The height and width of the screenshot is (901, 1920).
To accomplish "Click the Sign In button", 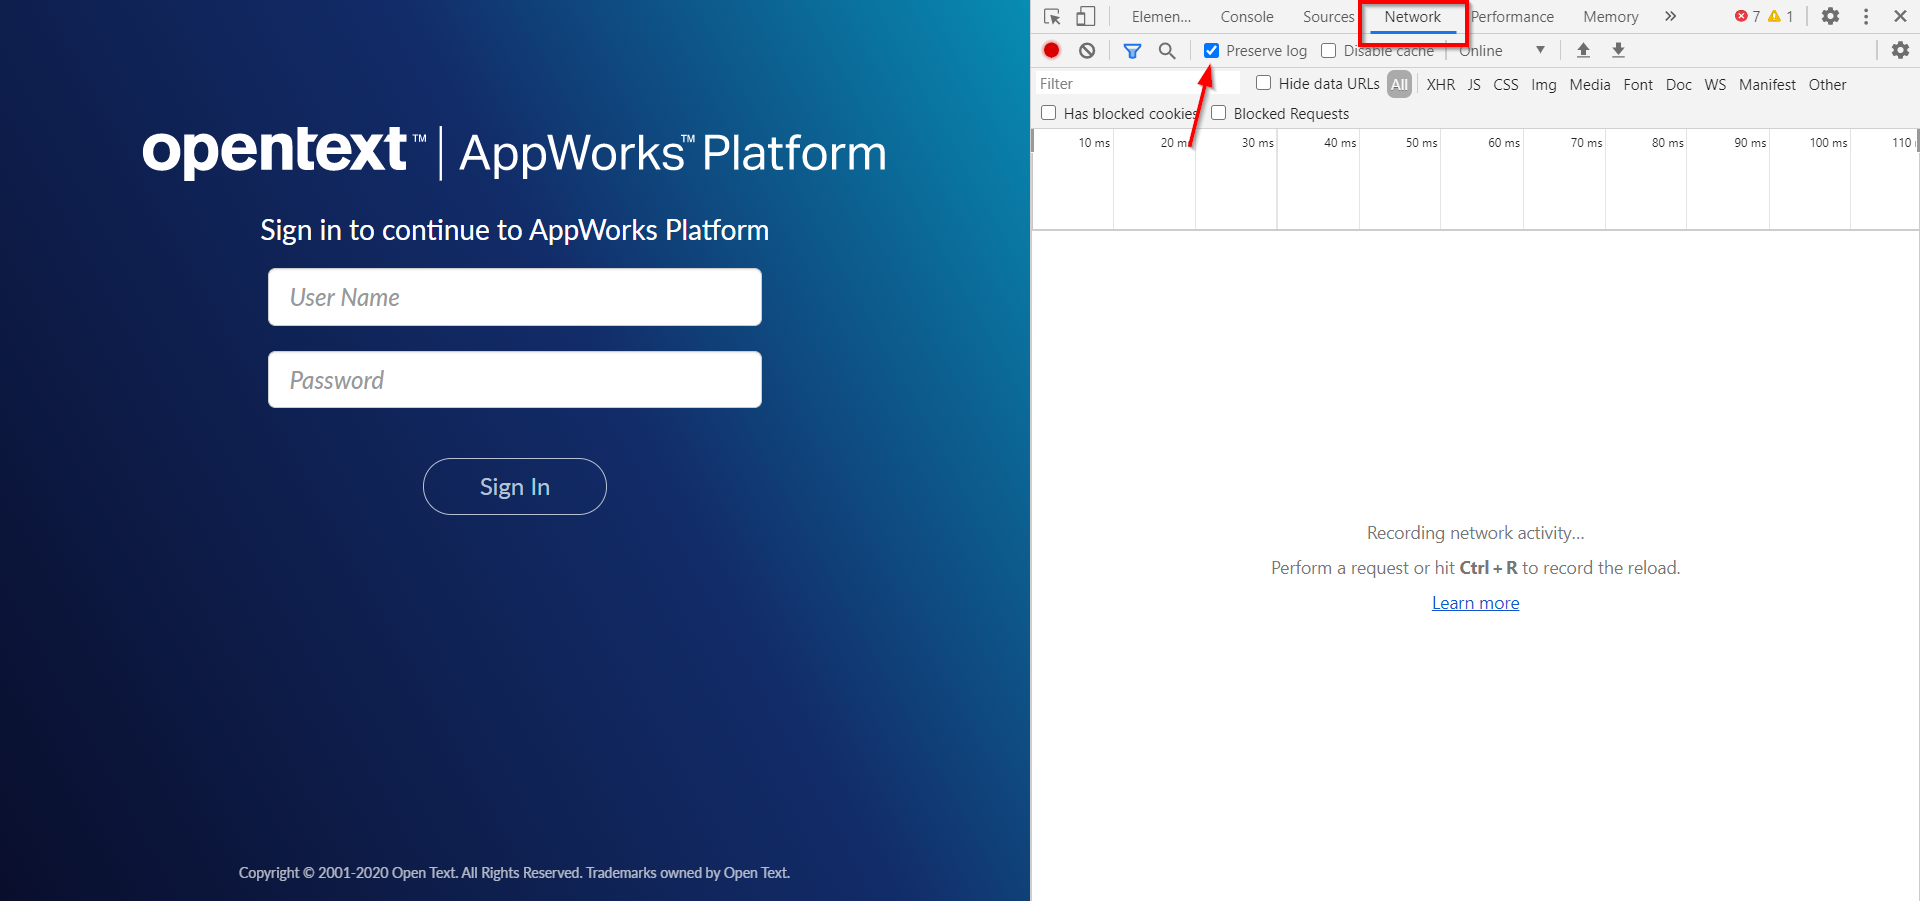I will pyautogui.click(x=514, y=487).
